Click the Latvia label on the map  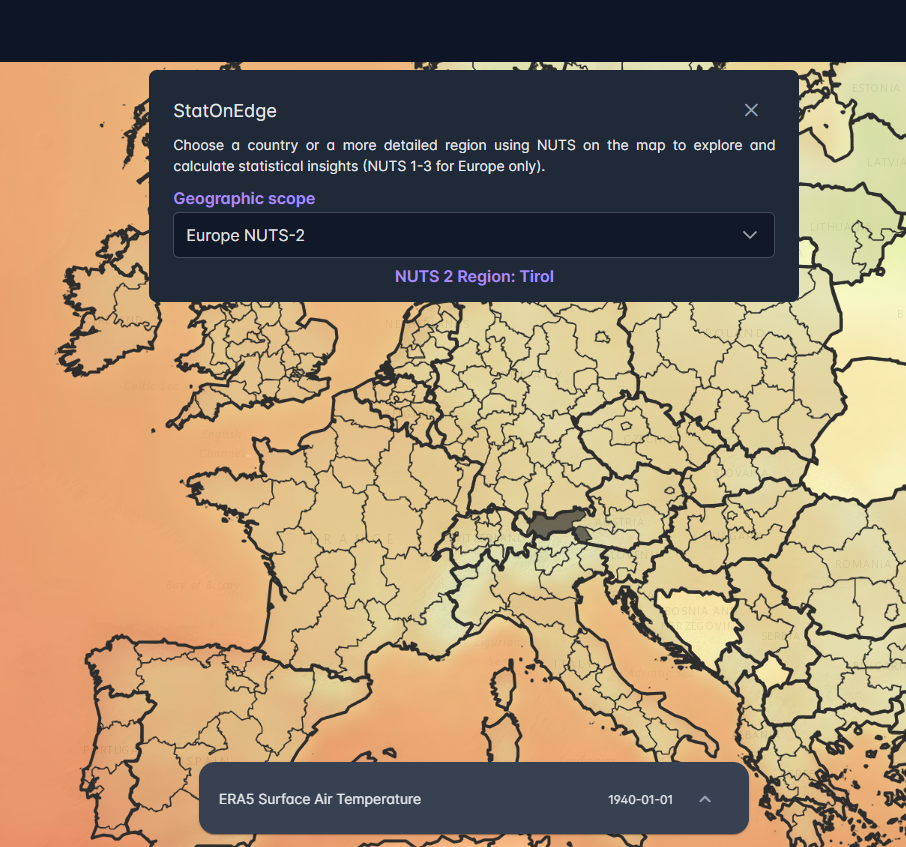tap(885, 161)
